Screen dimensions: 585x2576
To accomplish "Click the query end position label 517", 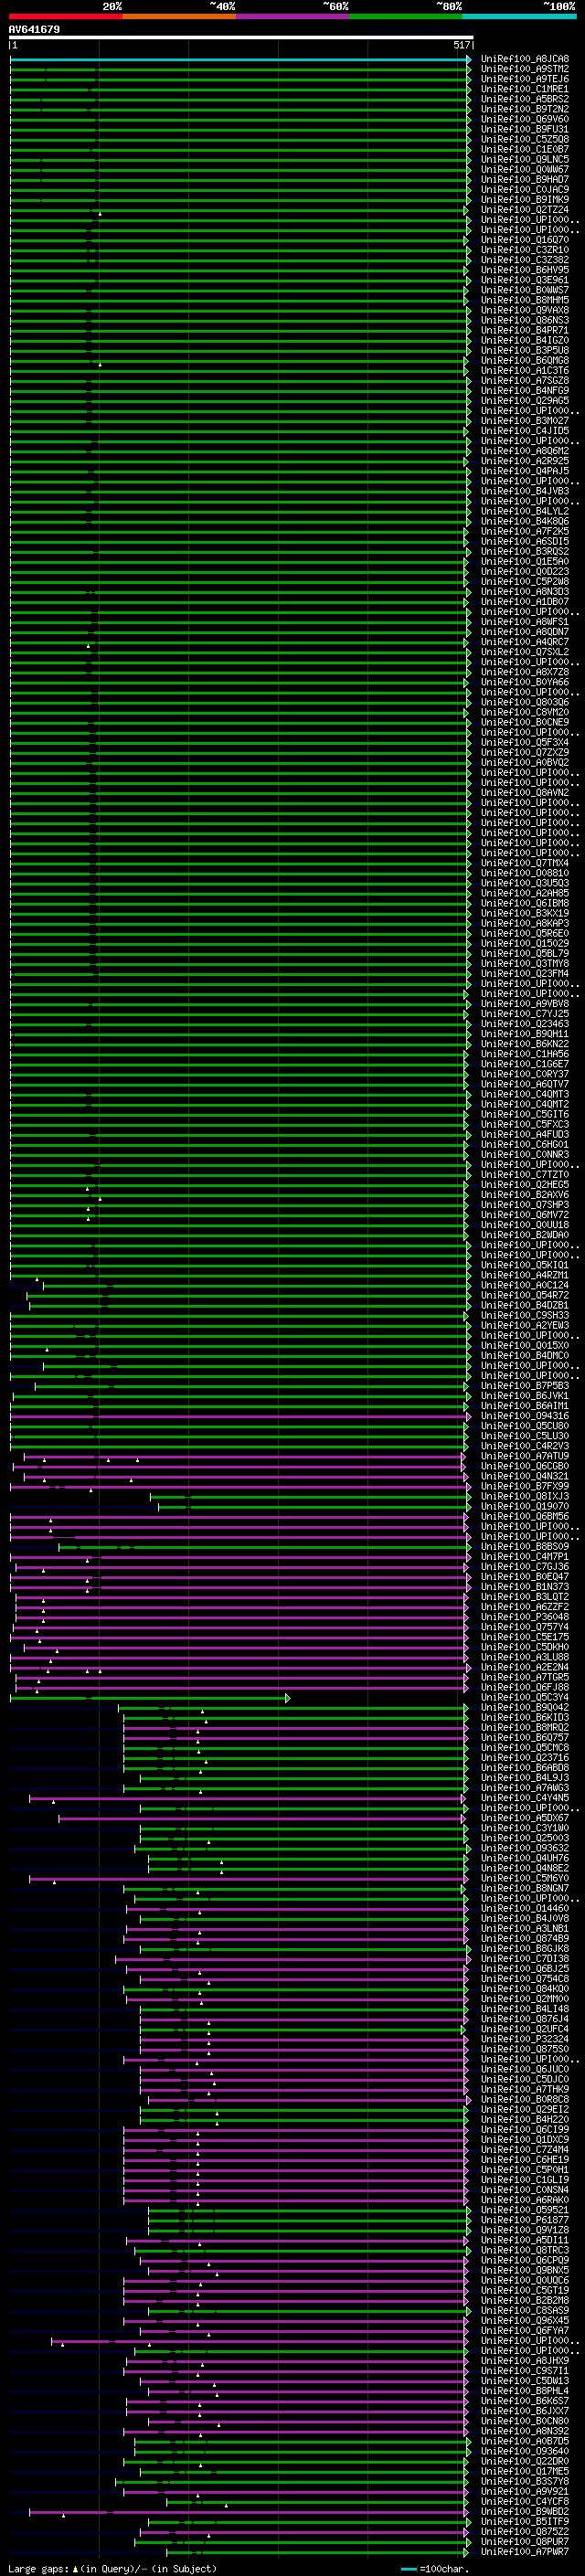I will pos(461,45).
